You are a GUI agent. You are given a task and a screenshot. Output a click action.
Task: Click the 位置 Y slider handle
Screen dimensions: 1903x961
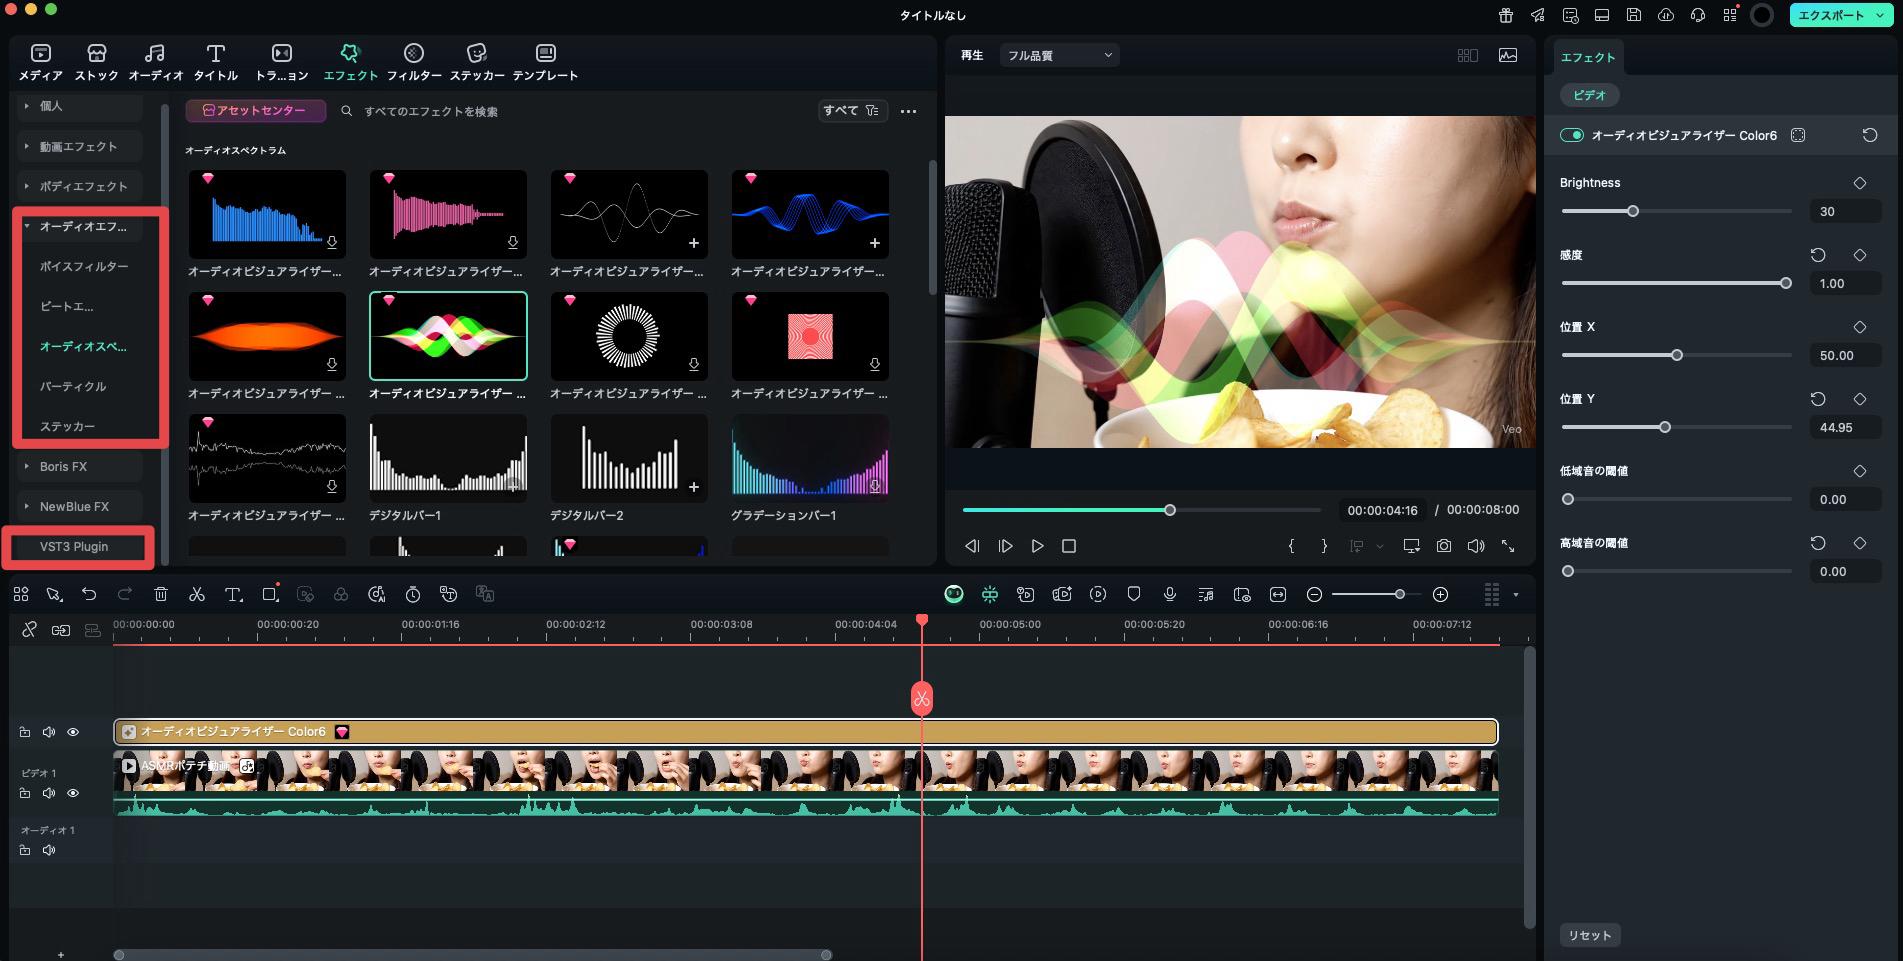pyautogui.click(x=1664, y=427)
